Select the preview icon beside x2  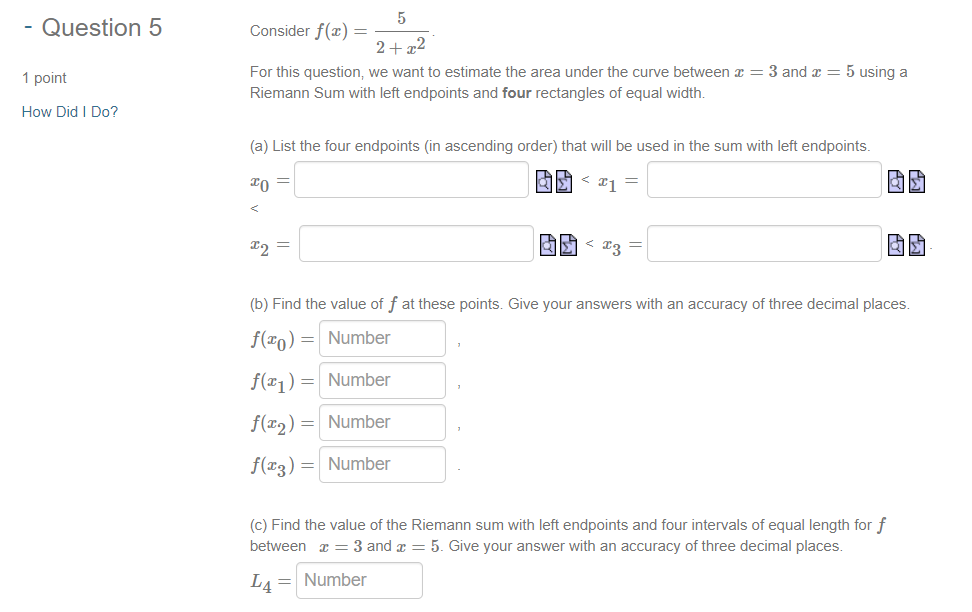(547, 244)
